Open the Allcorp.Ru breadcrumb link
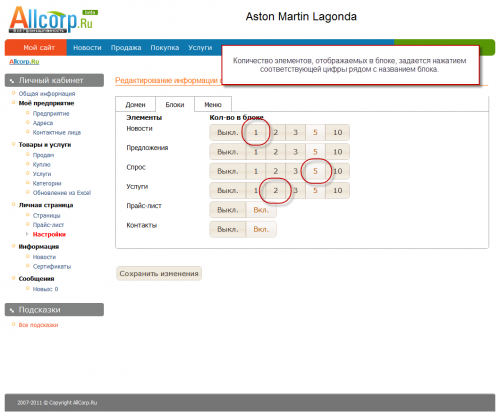 pos(24,62)
